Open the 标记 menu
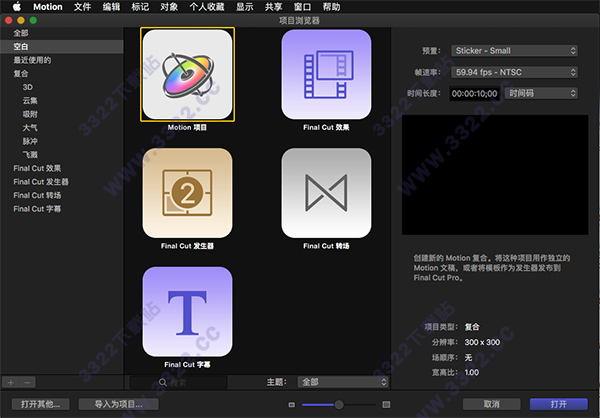600x418 pixels. [140, 7]
